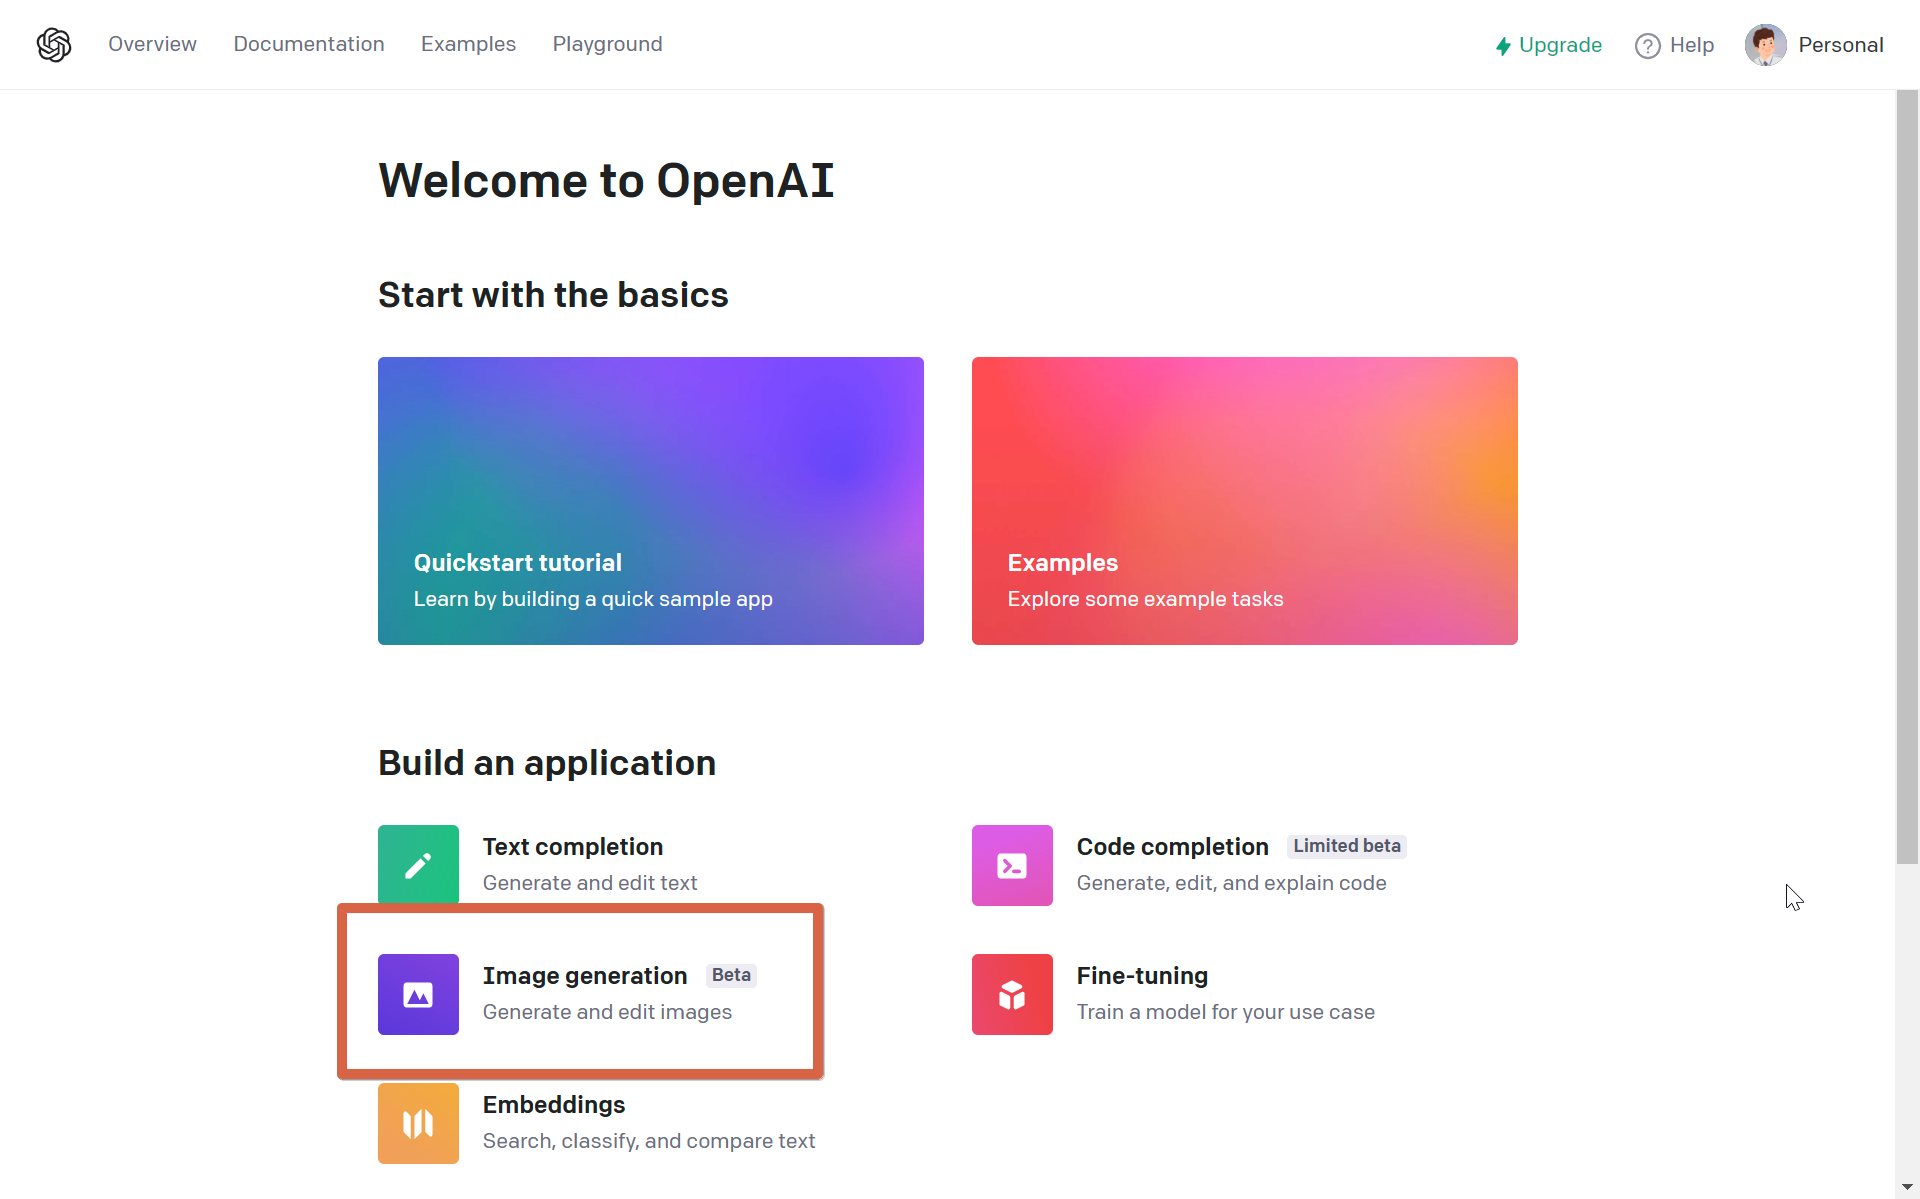Screen dimensions: 1920x1199
Task: Open the Examples navigation item
Action: [468, 44]
